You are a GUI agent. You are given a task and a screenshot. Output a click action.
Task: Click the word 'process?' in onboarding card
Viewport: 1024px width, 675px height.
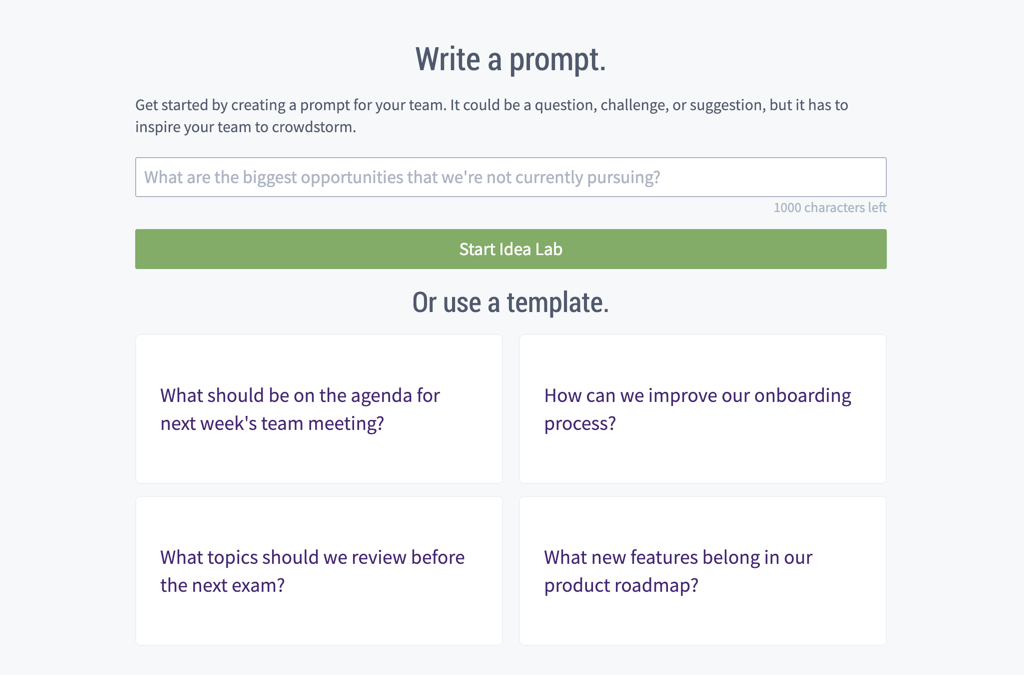tap(580, 424)
